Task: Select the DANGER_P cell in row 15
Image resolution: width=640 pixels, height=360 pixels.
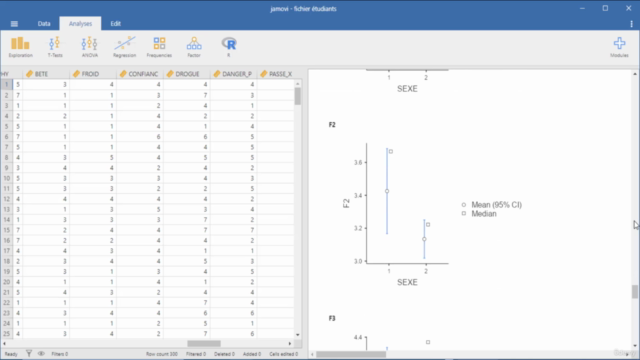Action: (x=234, y=230)
